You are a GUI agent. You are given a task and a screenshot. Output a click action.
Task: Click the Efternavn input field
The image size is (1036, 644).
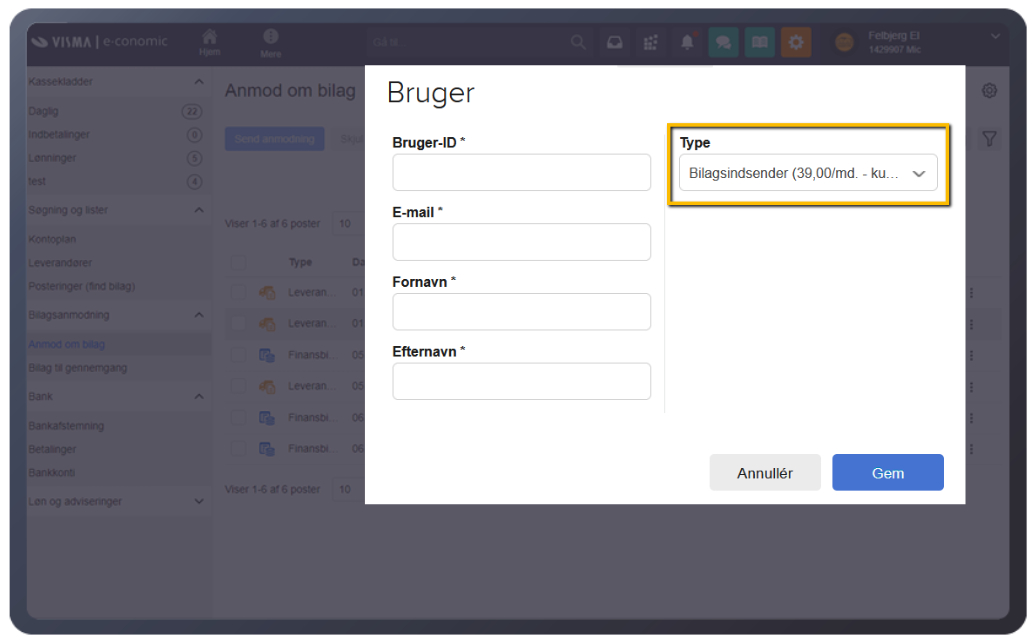pos(521,381)
